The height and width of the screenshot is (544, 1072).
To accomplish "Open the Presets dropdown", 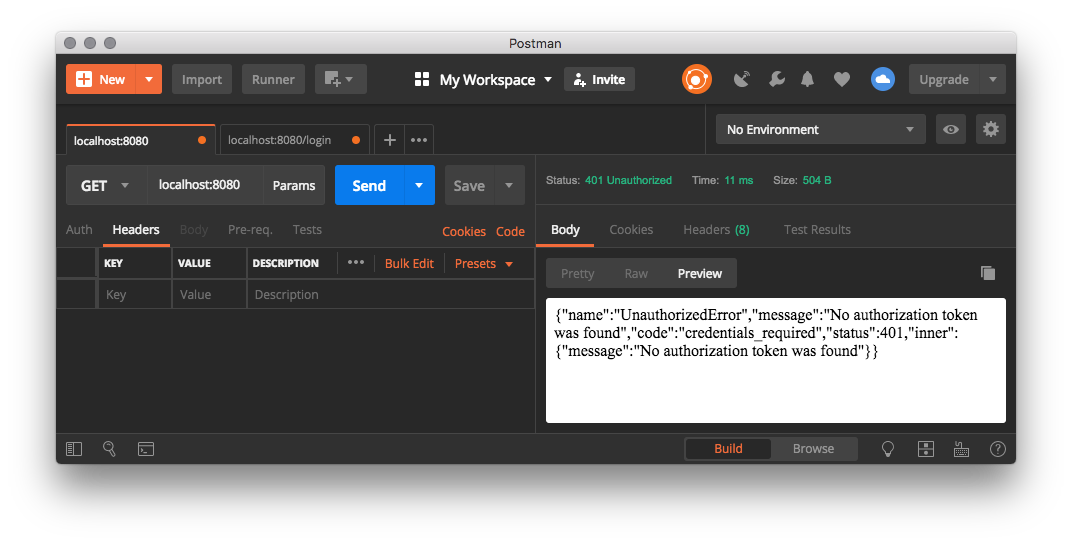I will (x=483, y=264).
